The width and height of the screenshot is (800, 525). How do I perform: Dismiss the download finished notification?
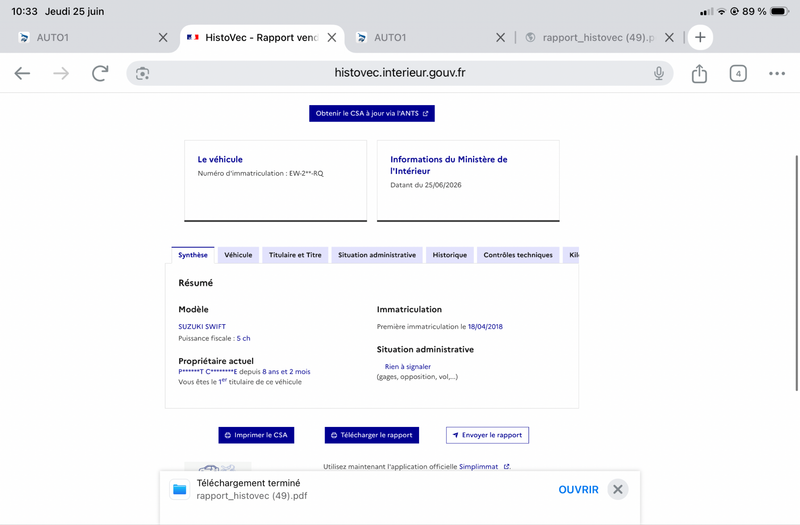[617, 489]
